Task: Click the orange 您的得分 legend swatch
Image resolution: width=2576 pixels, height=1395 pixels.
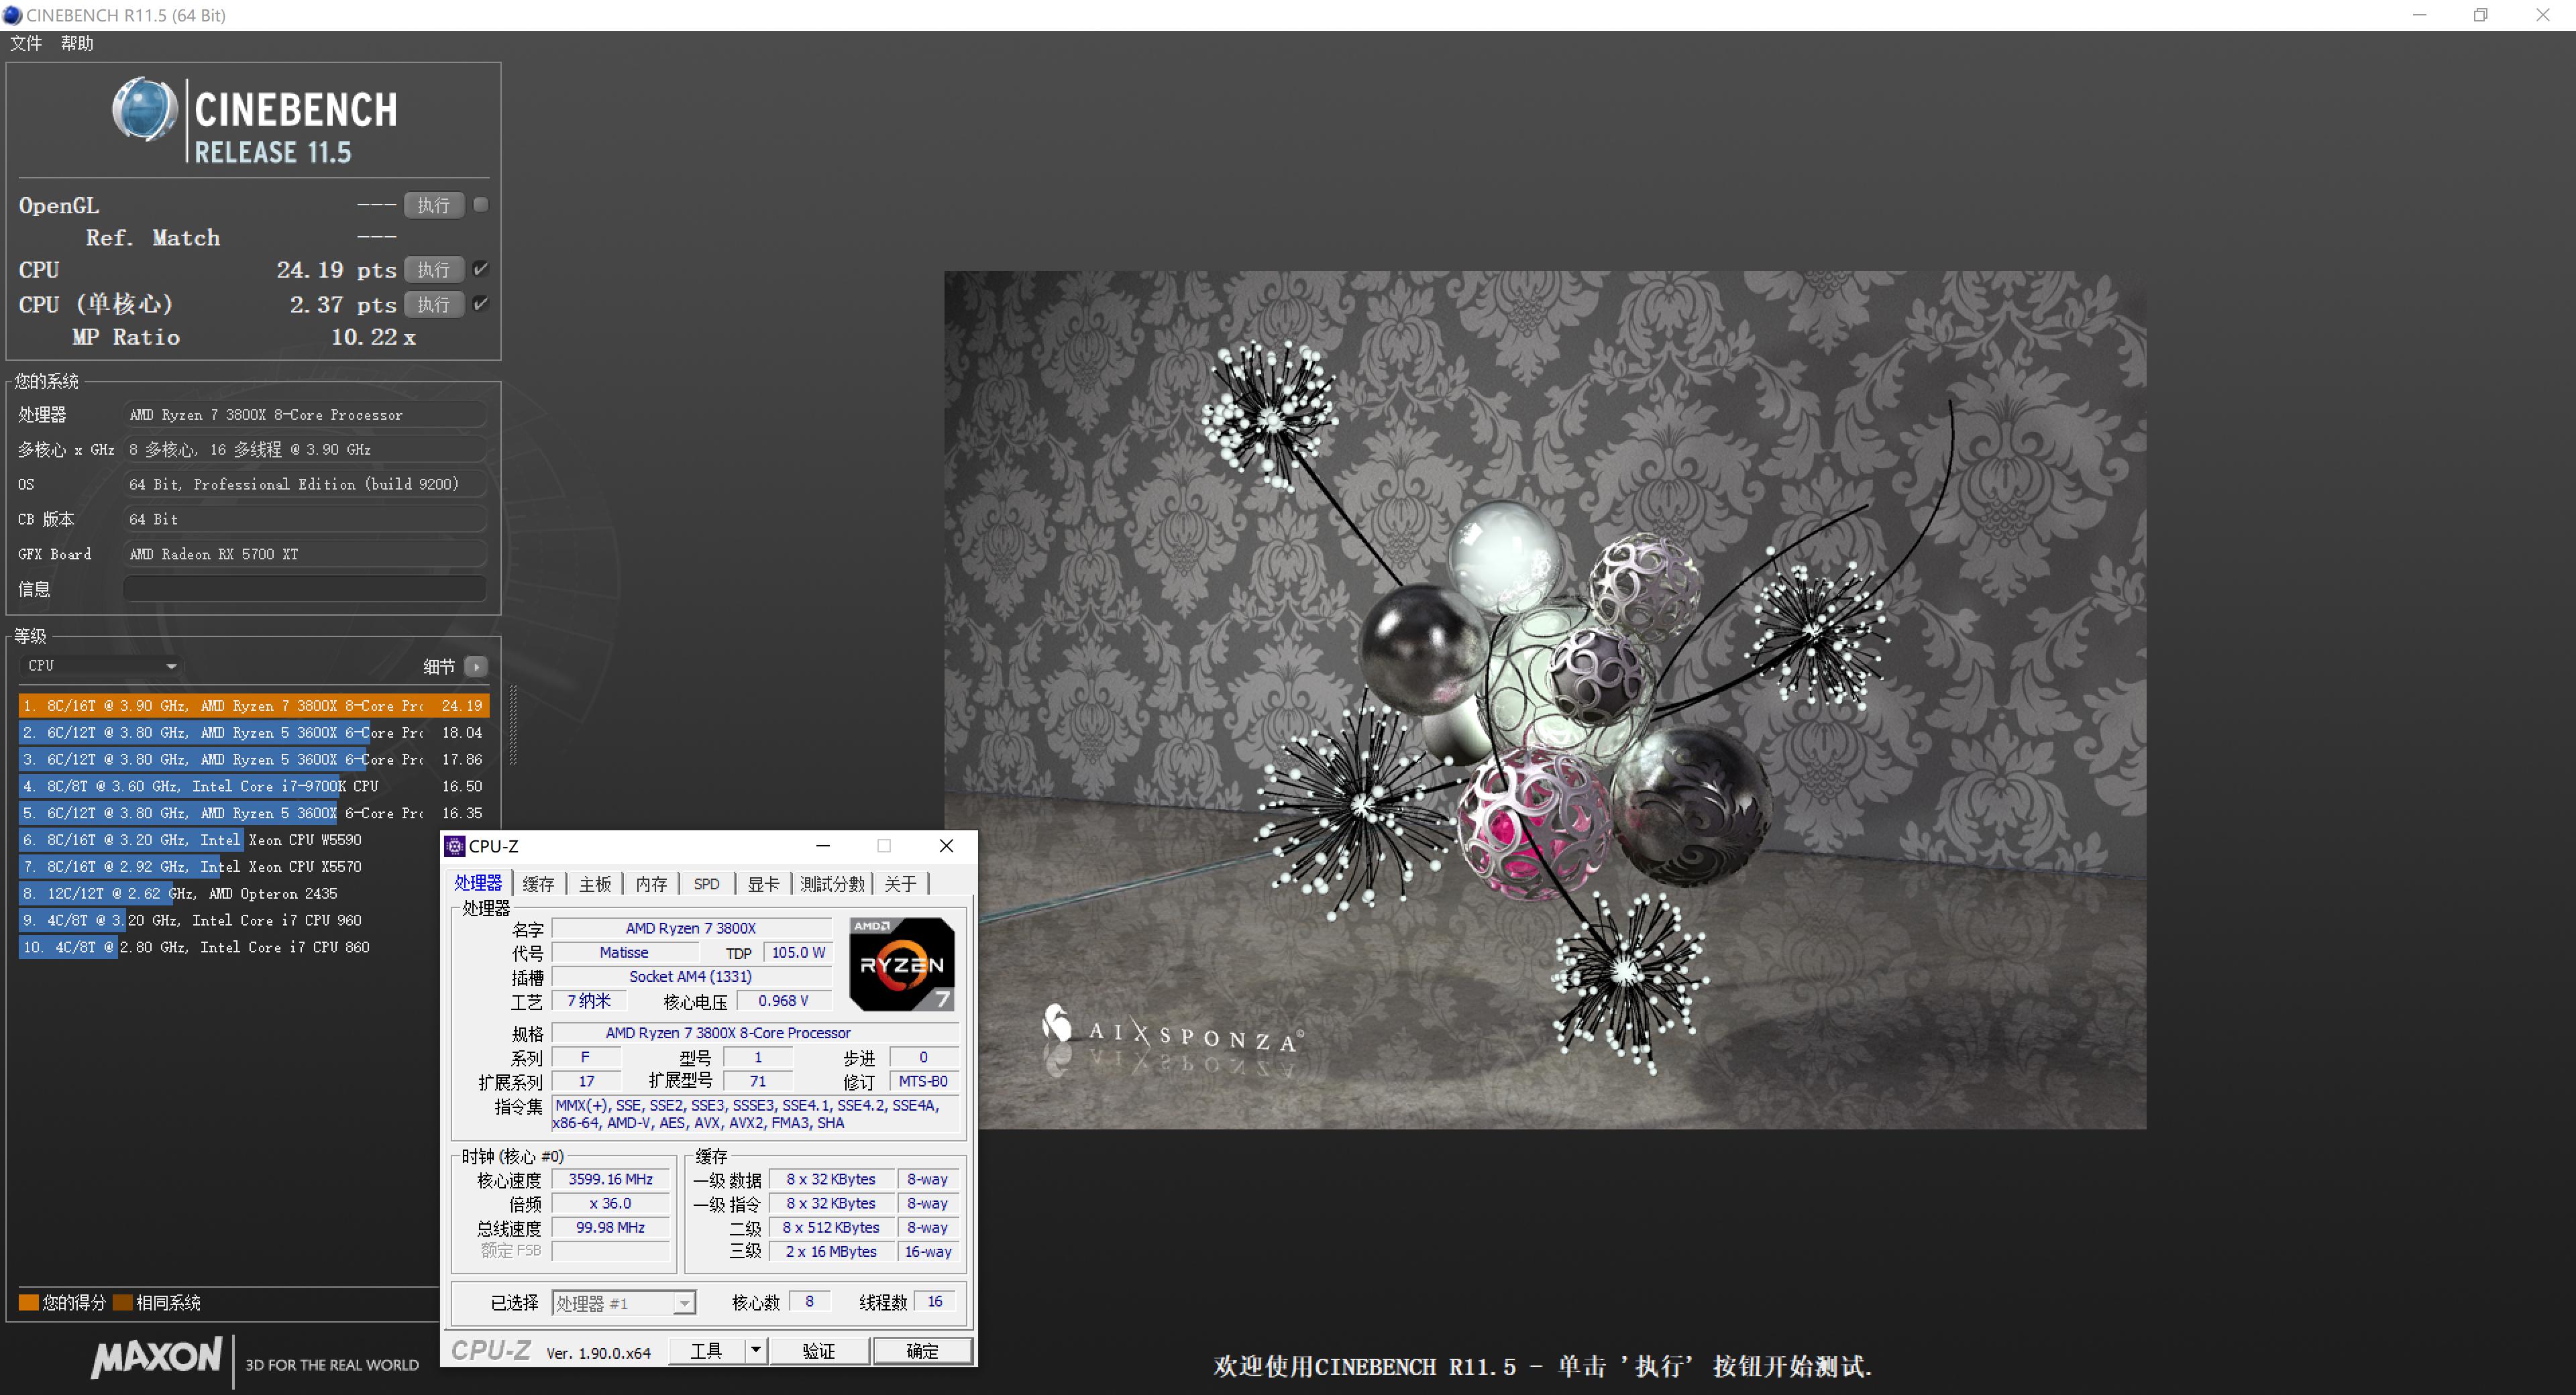Action: pos(28,1302)
